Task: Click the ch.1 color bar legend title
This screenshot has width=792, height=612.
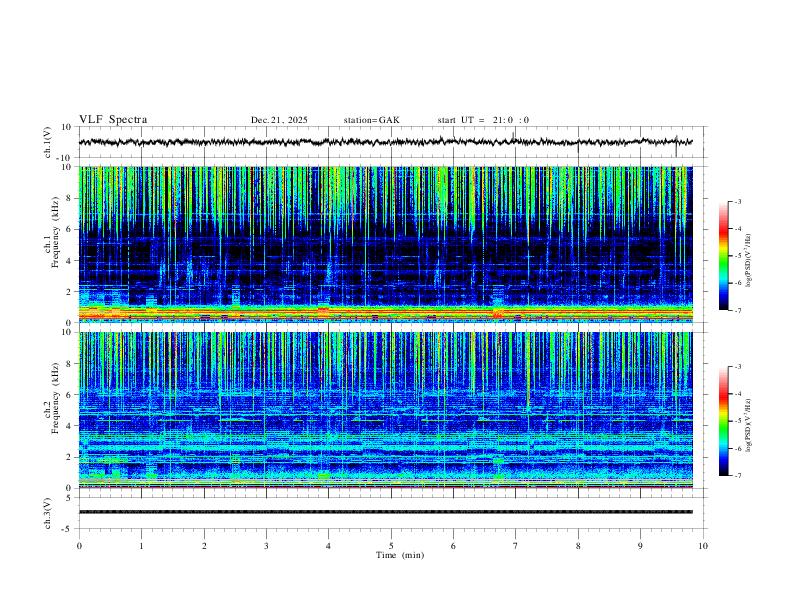Action: (x=750, y=261)
